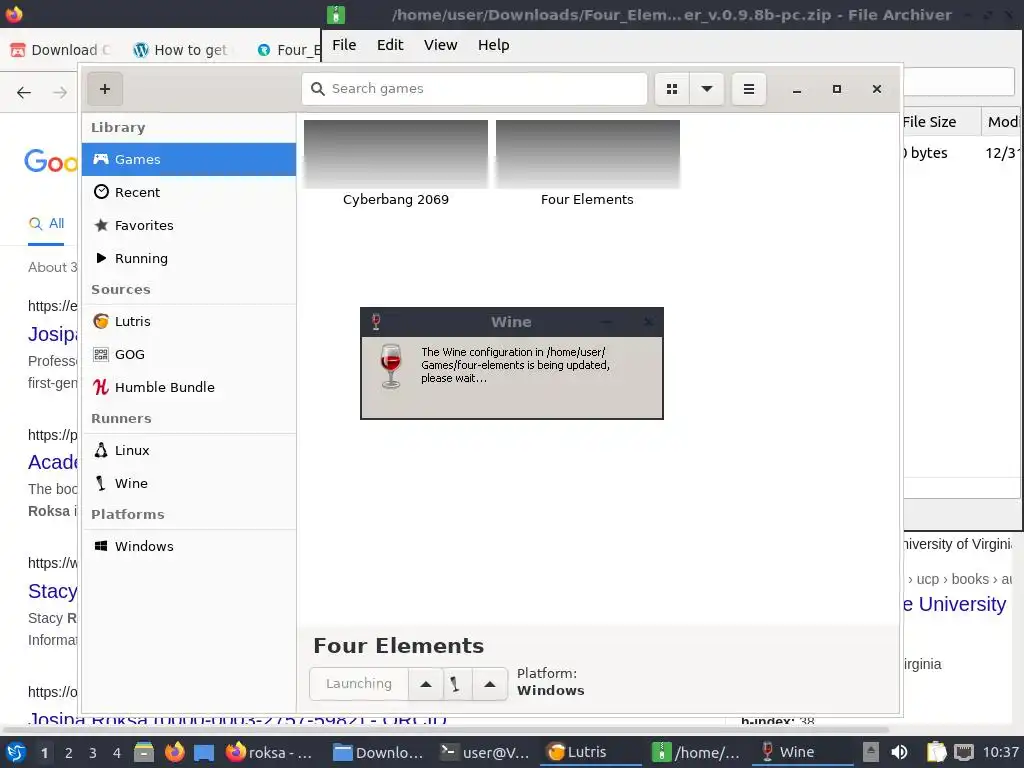
Task: Switch to the Lutris taskbar entry
Action: click(590, 752)
